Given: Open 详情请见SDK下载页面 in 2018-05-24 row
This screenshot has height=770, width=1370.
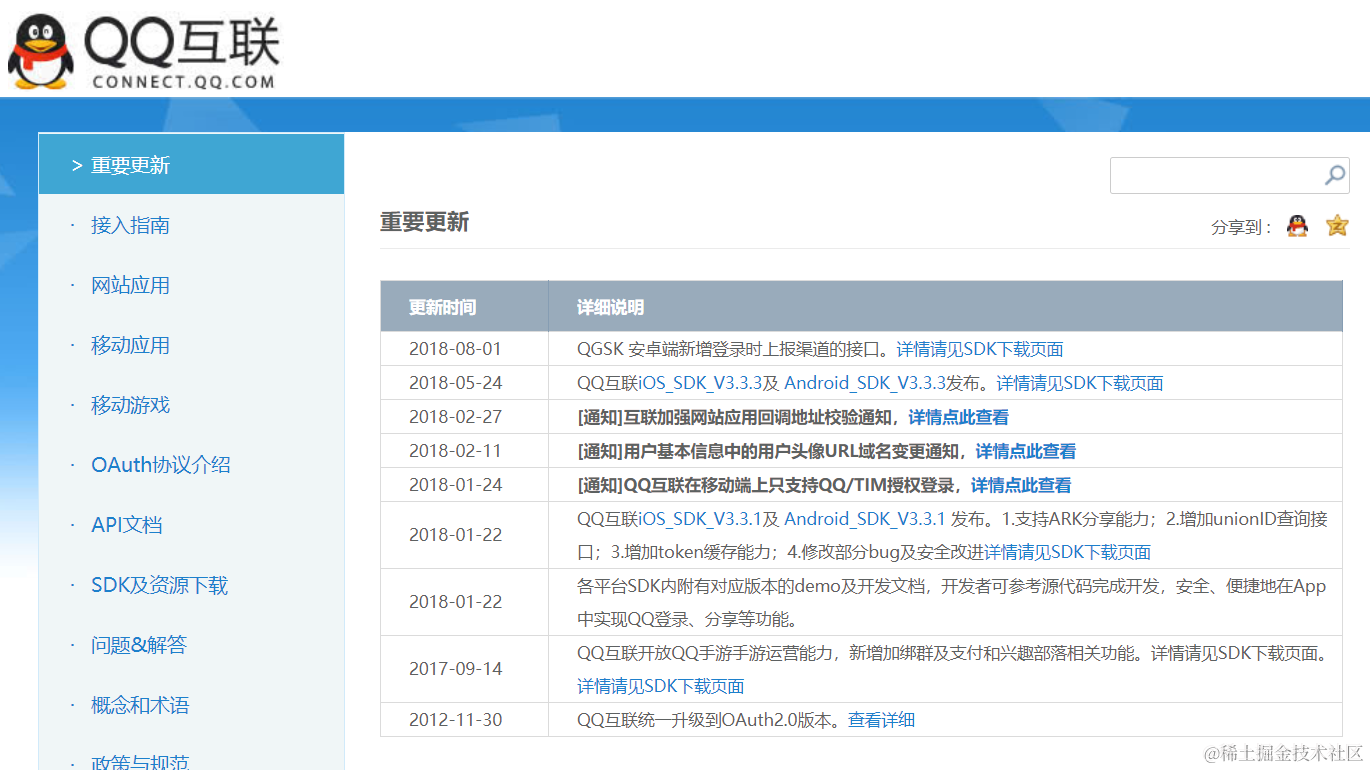Looking at the screenshot, I should pyautogui.click(x=1080, y=383).
